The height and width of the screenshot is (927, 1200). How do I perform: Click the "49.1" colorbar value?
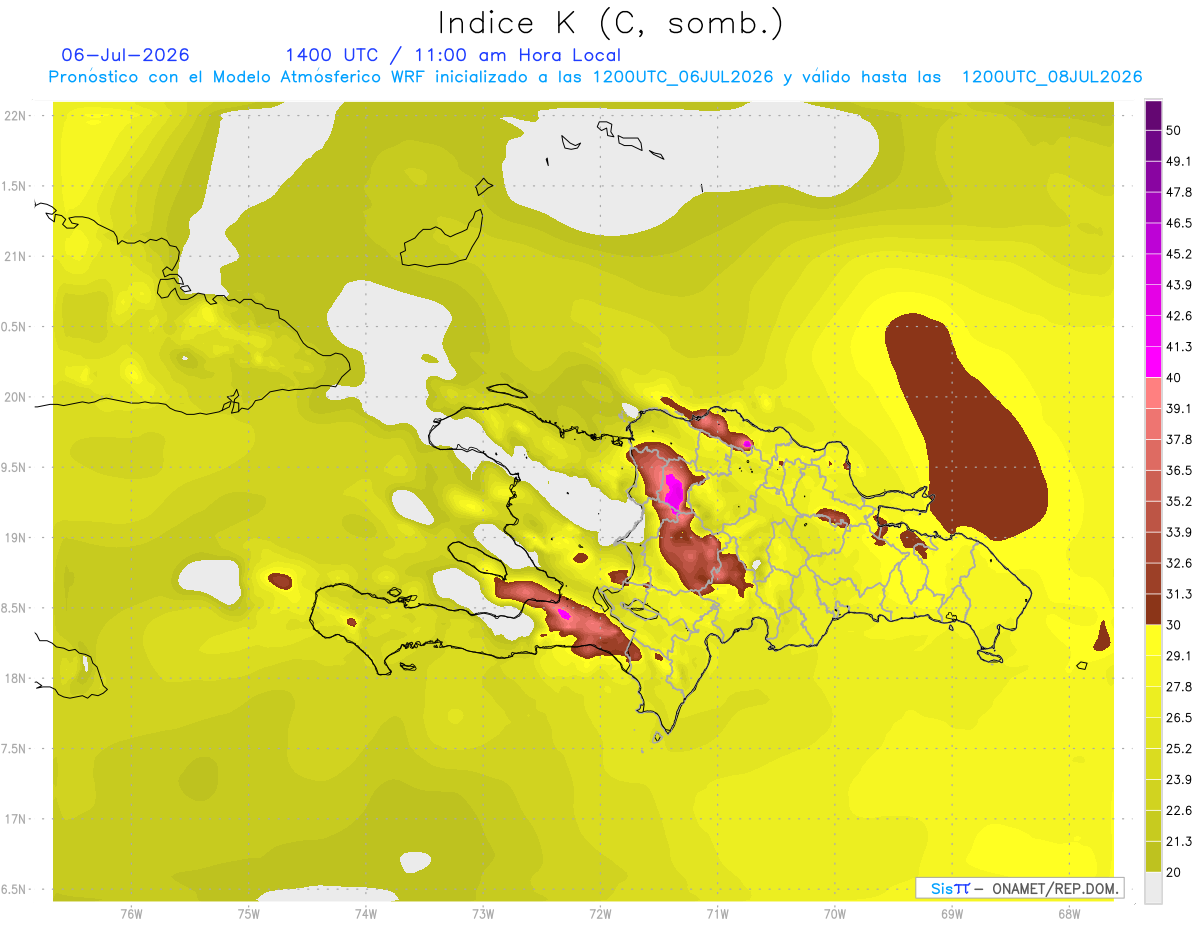click(x=1179, y=161)
